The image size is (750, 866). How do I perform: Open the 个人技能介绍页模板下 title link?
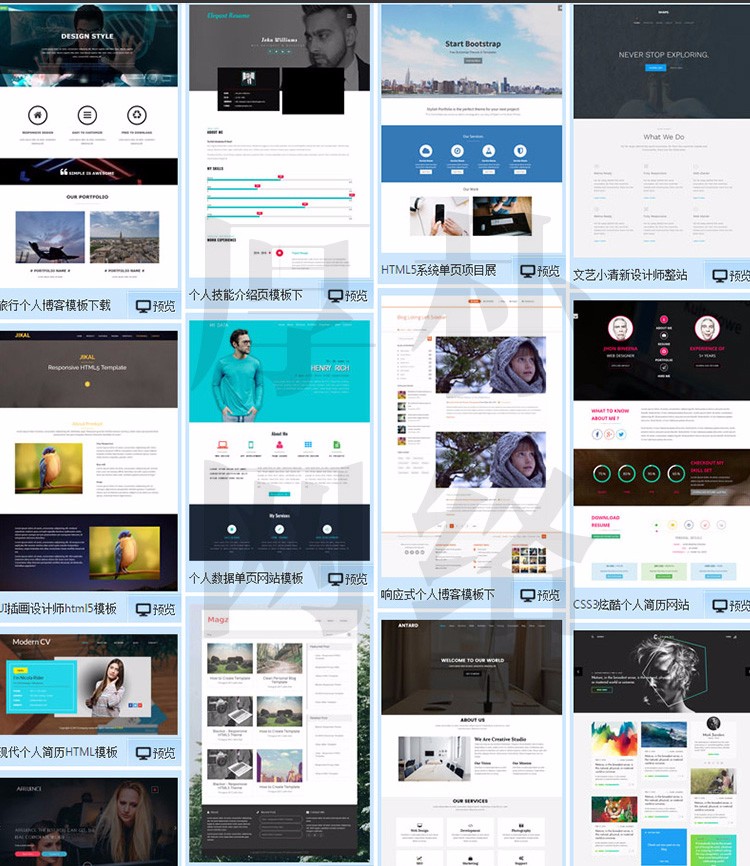(246, 295)
